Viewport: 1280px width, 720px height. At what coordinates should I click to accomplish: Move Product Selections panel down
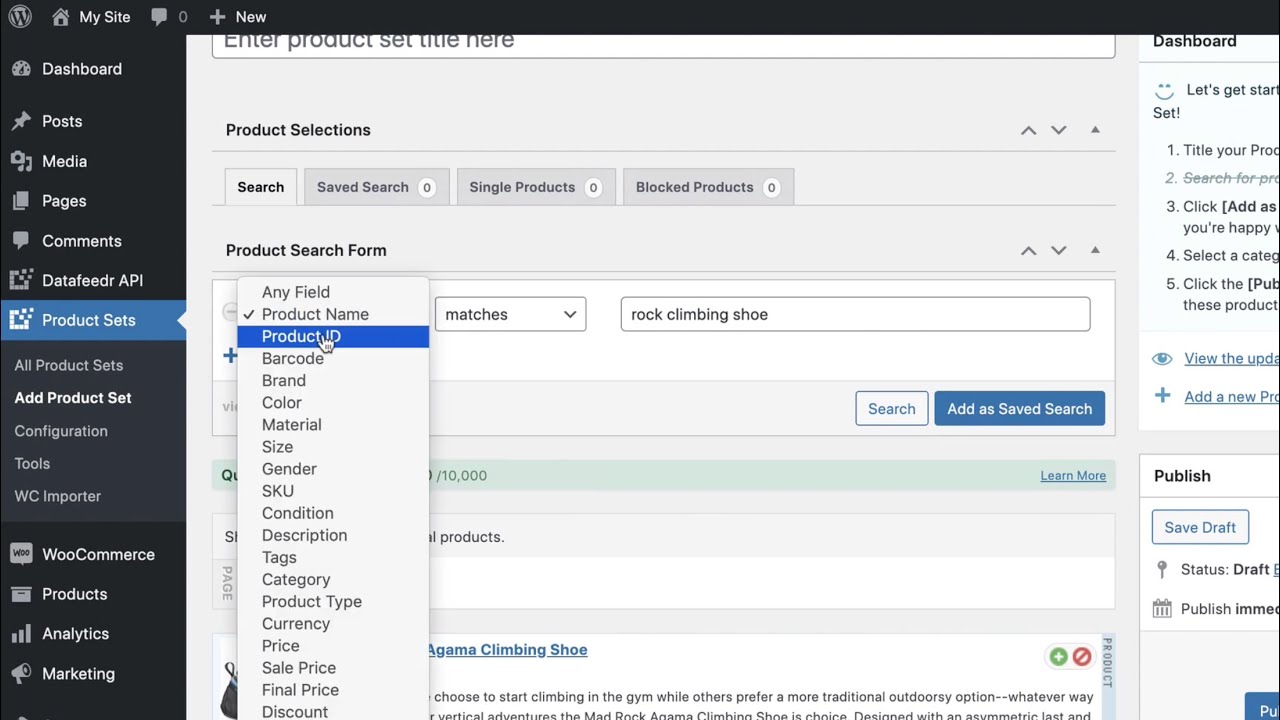[1058, 130]
